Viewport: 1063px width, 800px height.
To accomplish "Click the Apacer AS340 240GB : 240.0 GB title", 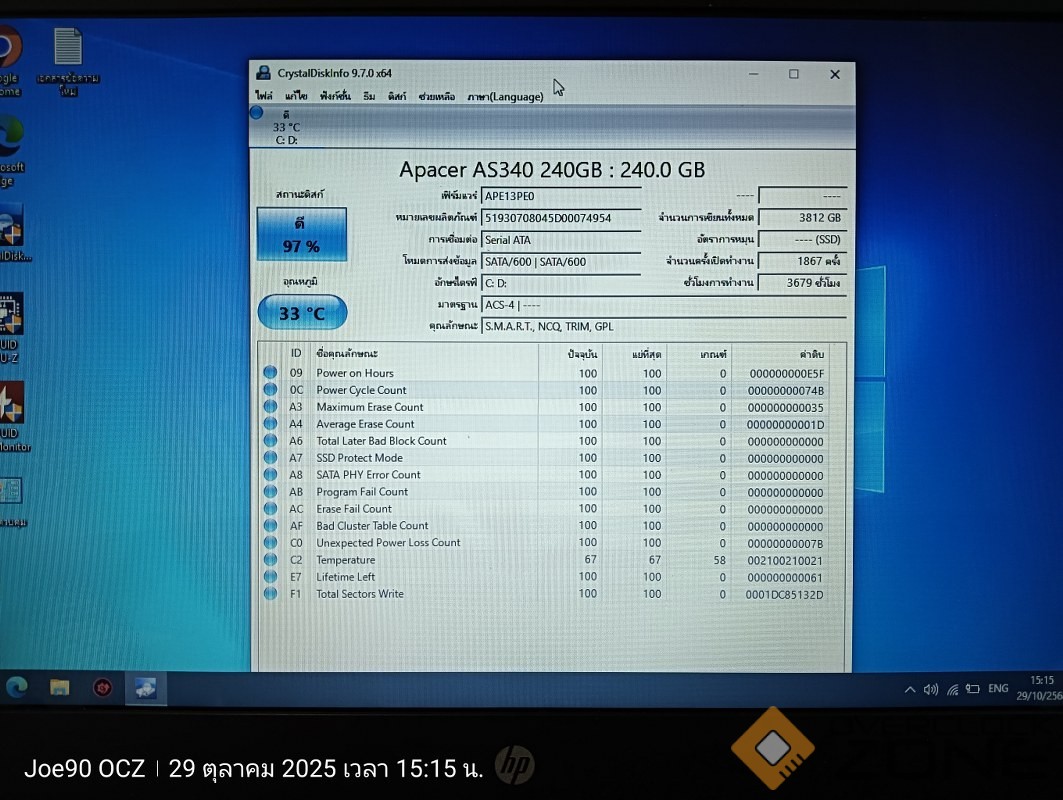I will [552, 169].
